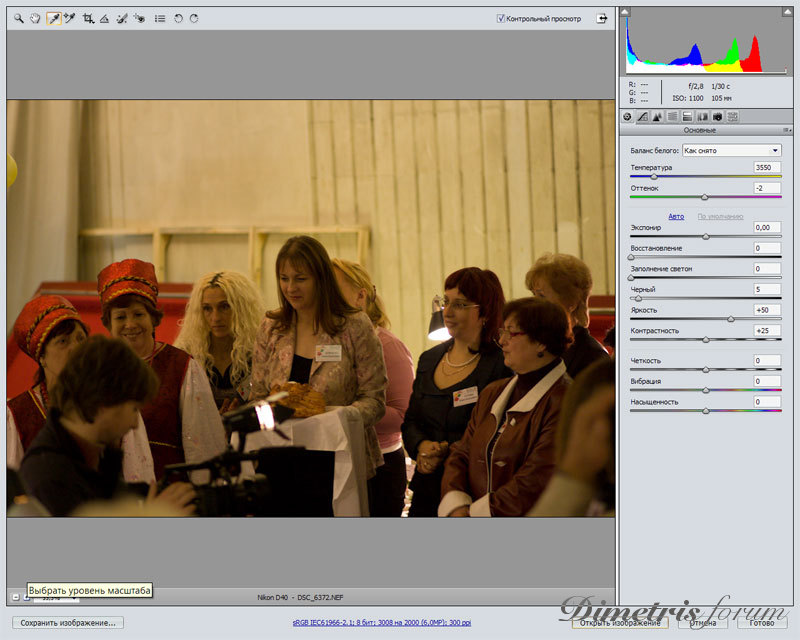
Task: Toggle the 'Контрольный просмотр' preview checkbox
Action: click(x=501, y=18)
